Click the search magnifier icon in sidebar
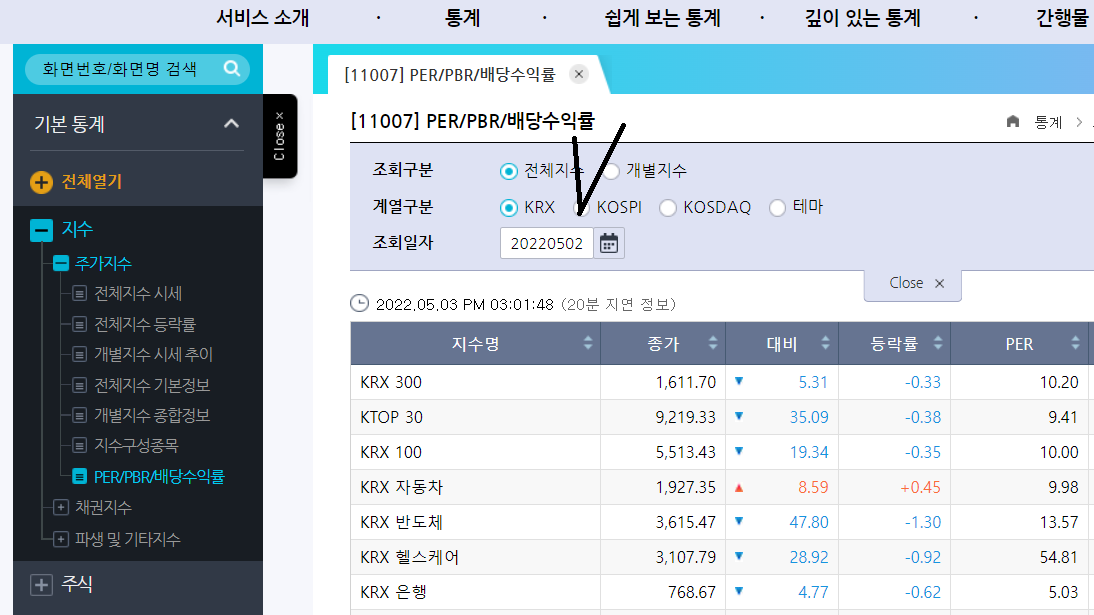1094x615 pixels. tap(232, 71)
